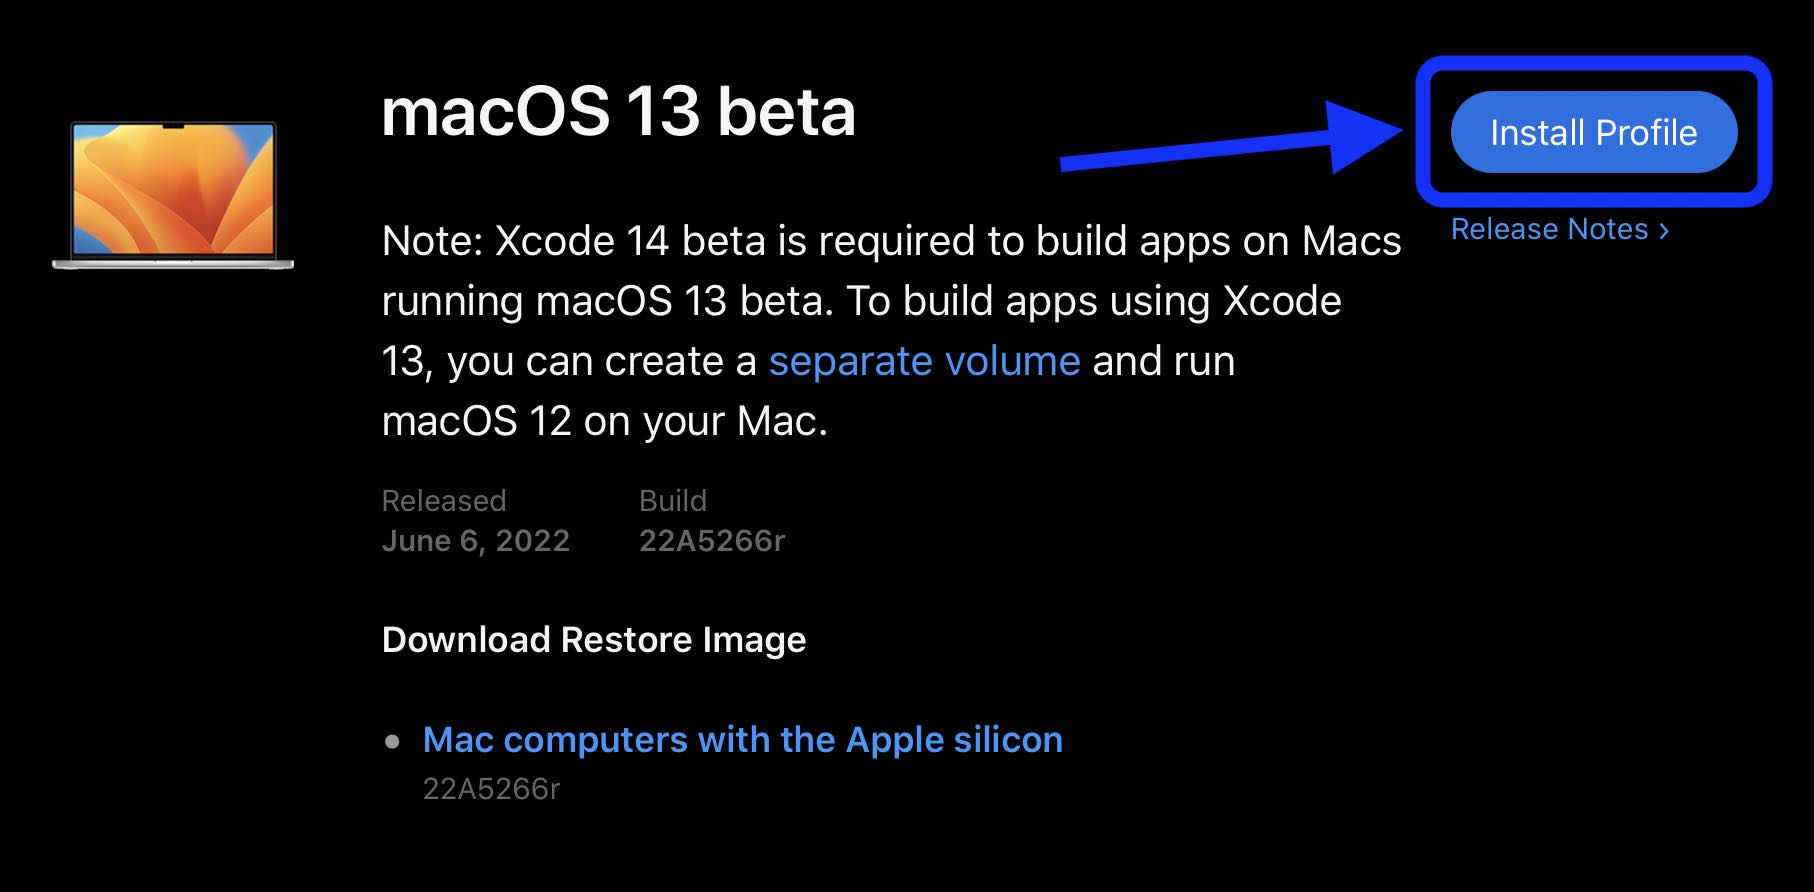Click the bullet marker beside Apple silicon entry
The height and width of the screenshot is (892, 1814).
(x=393, y=740)
